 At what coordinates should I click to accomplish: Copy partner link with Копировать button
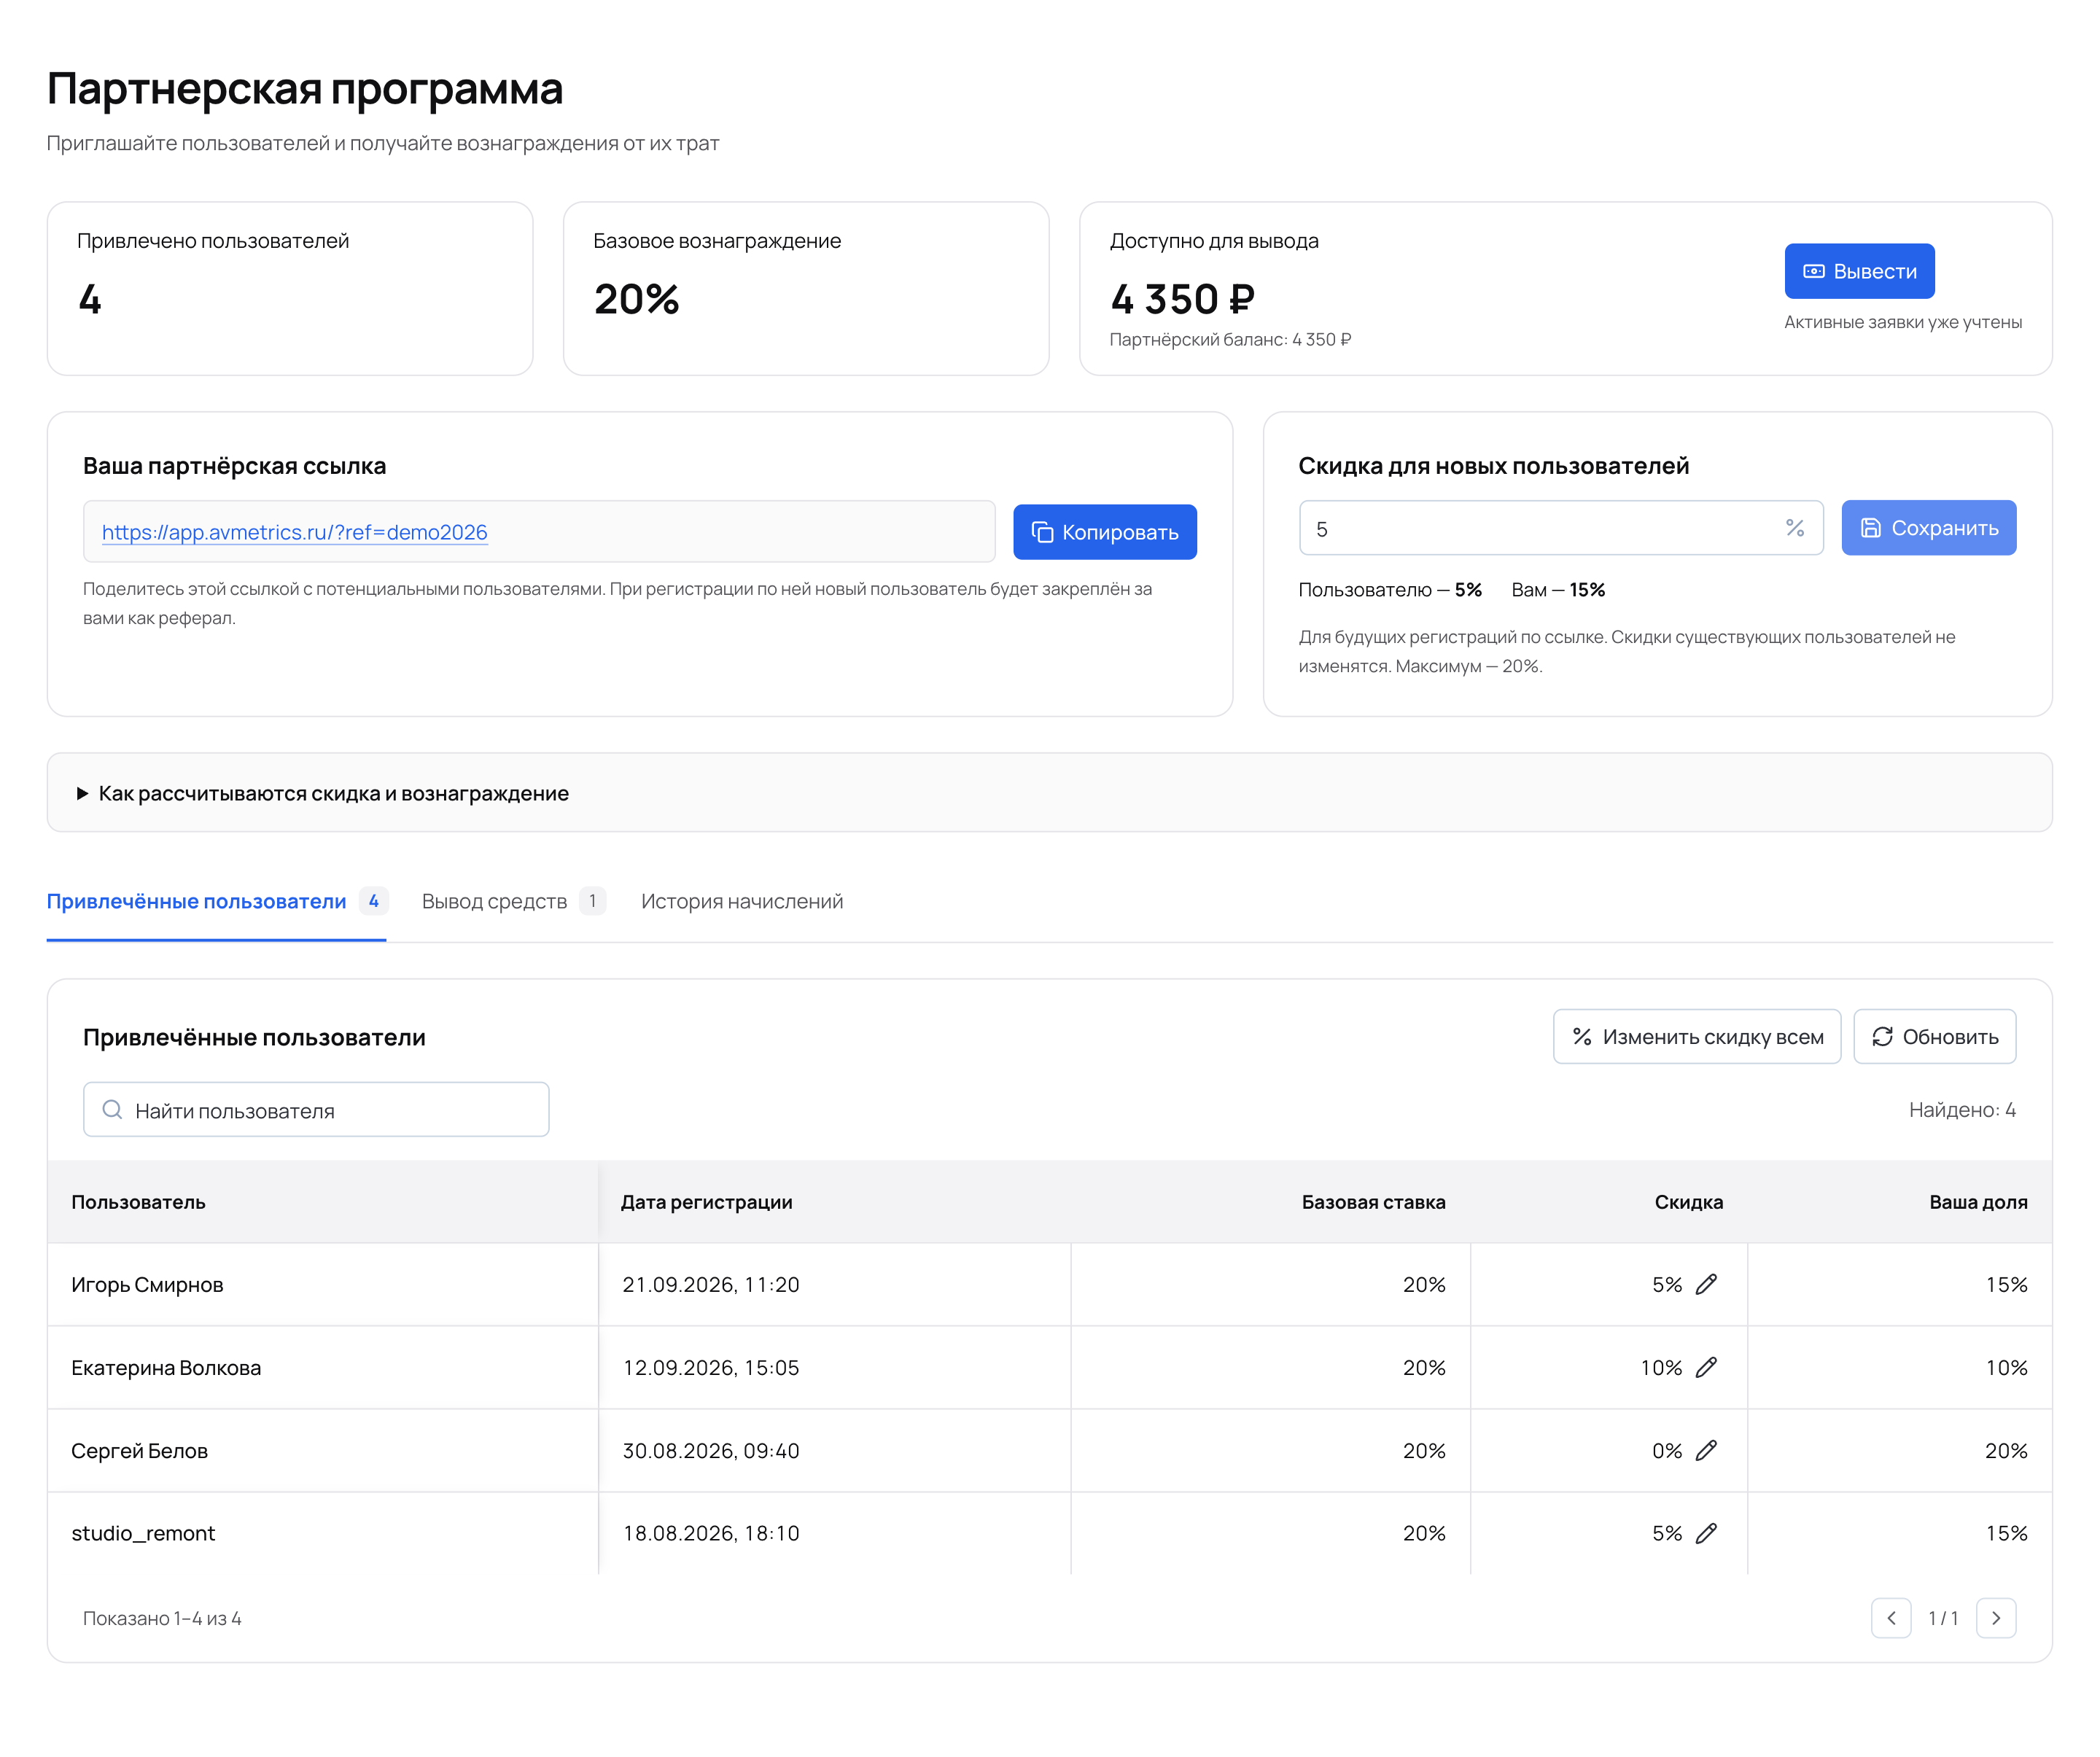1104,532
